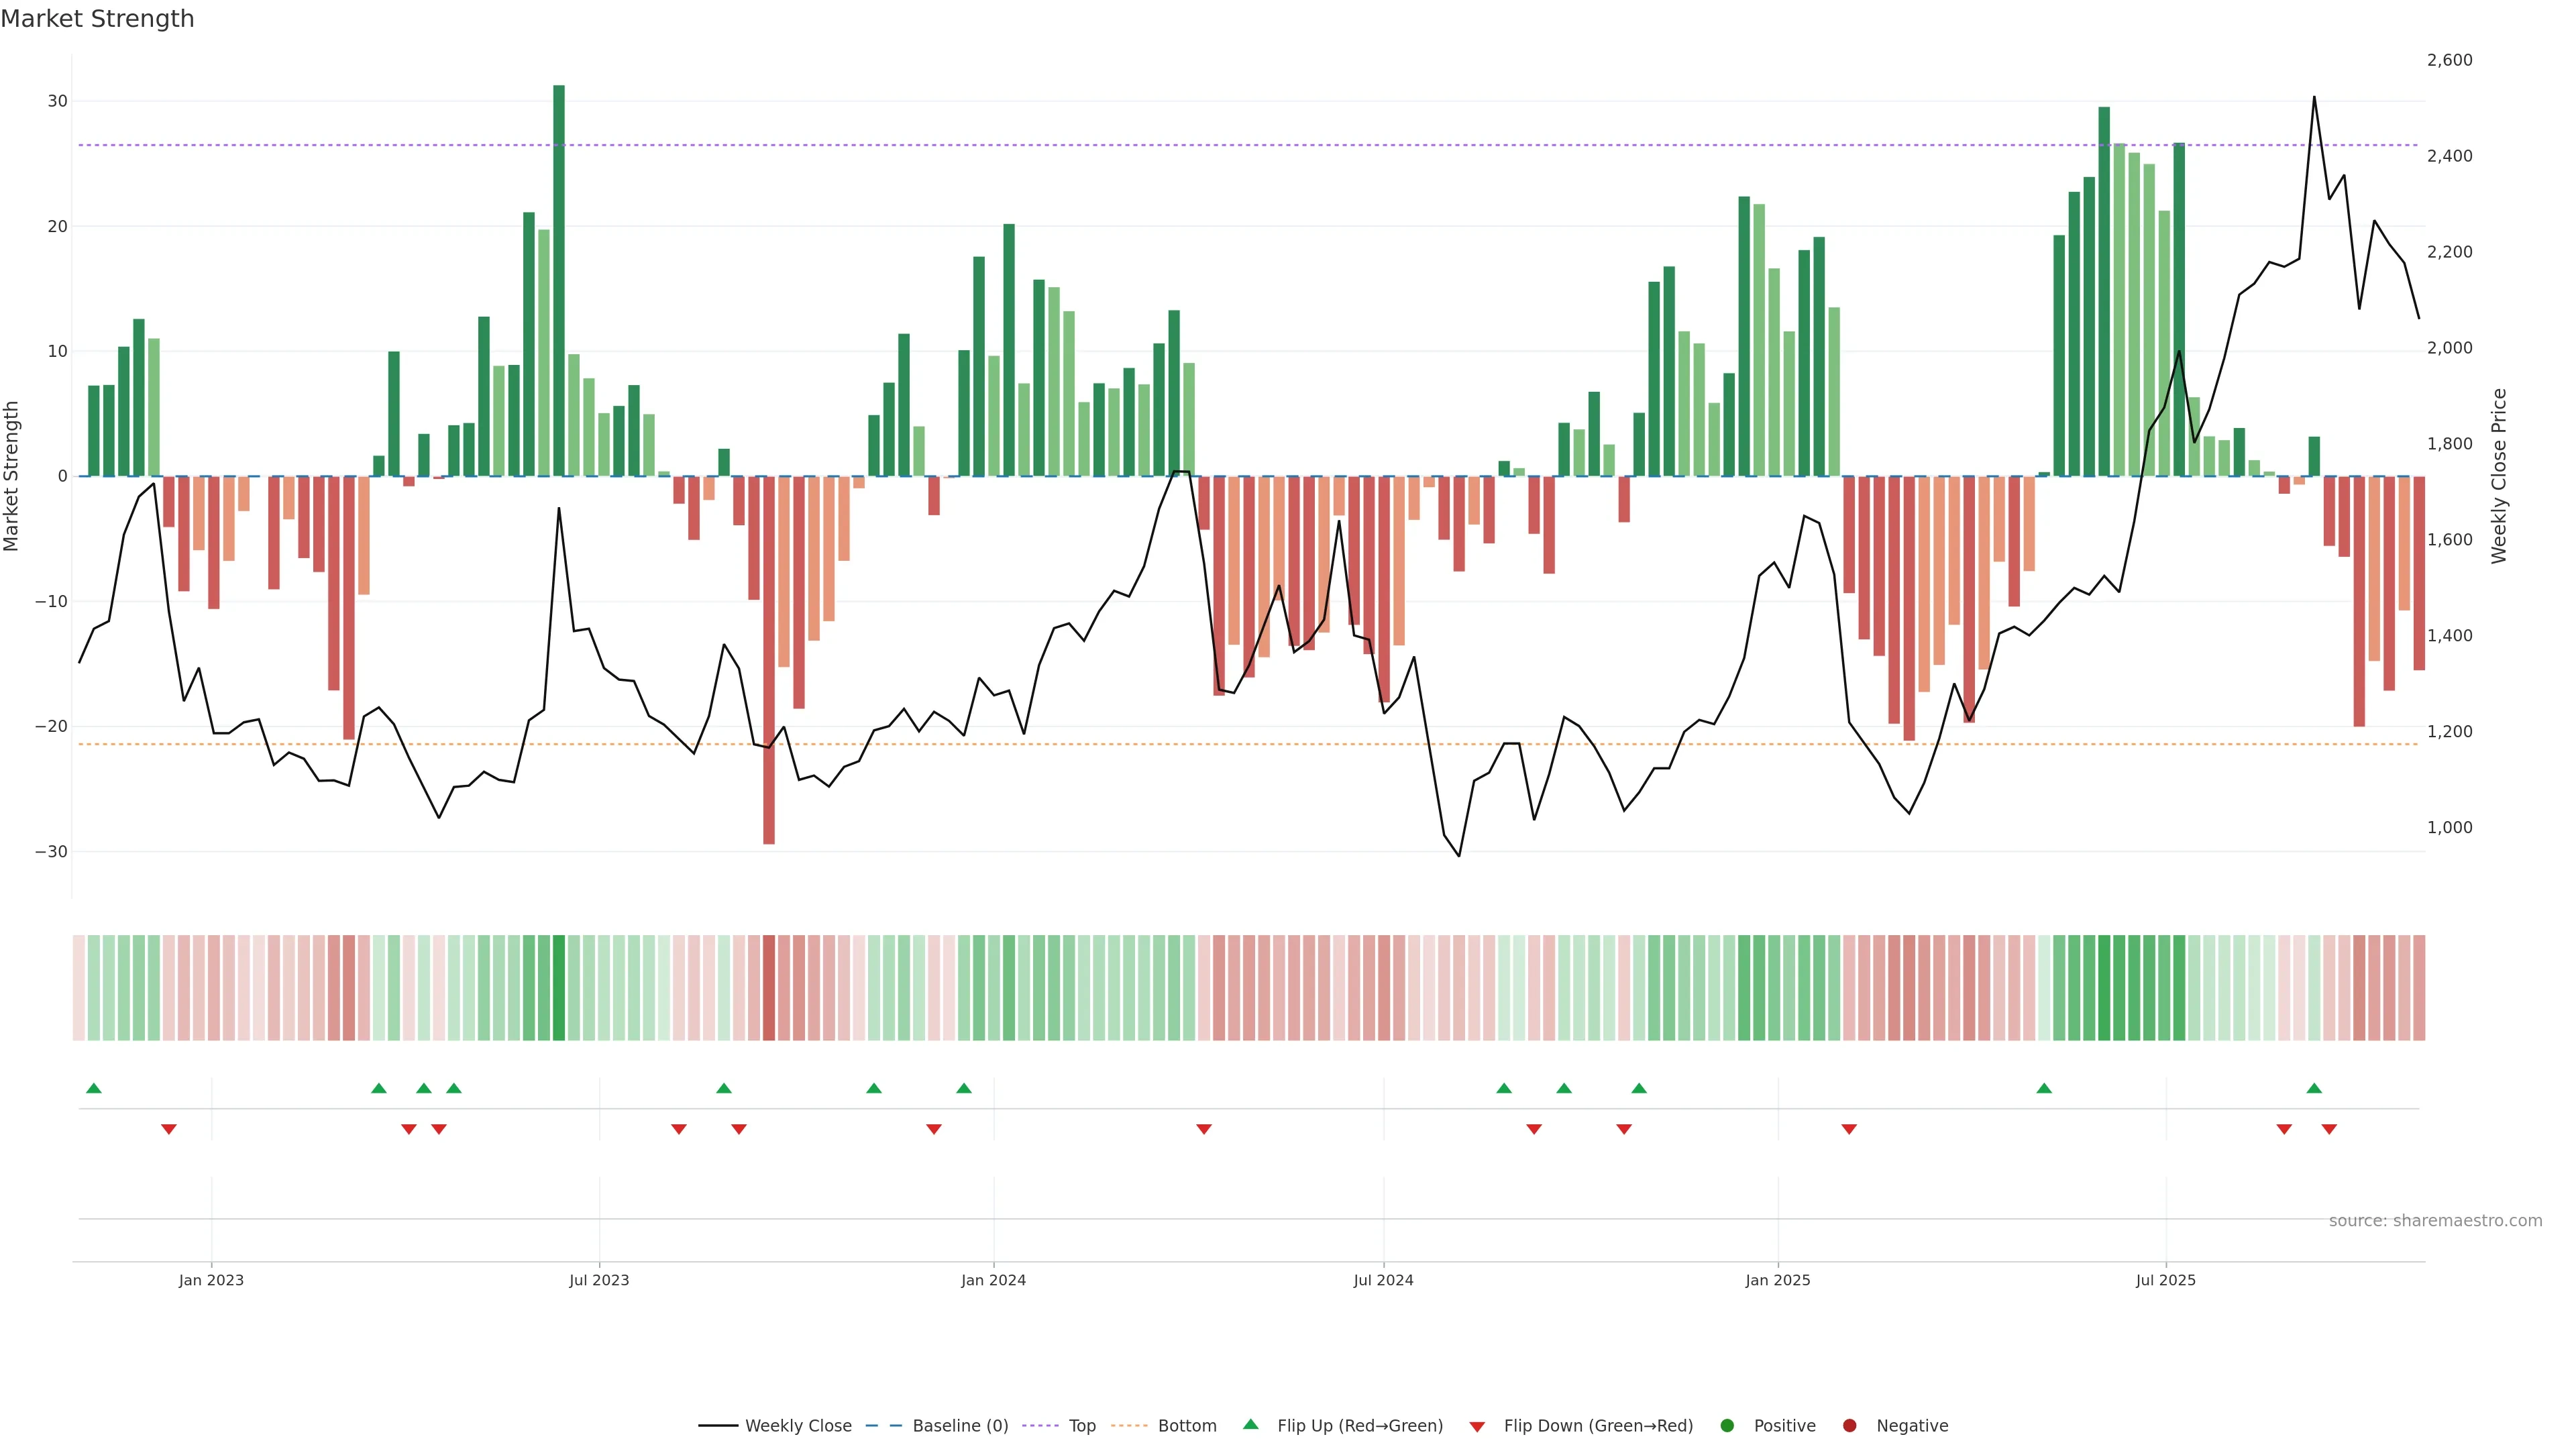This screenshot has width=2576, height=1449.
Task: Click the Weekly Close Price axis title
Action: point(2499,476)
